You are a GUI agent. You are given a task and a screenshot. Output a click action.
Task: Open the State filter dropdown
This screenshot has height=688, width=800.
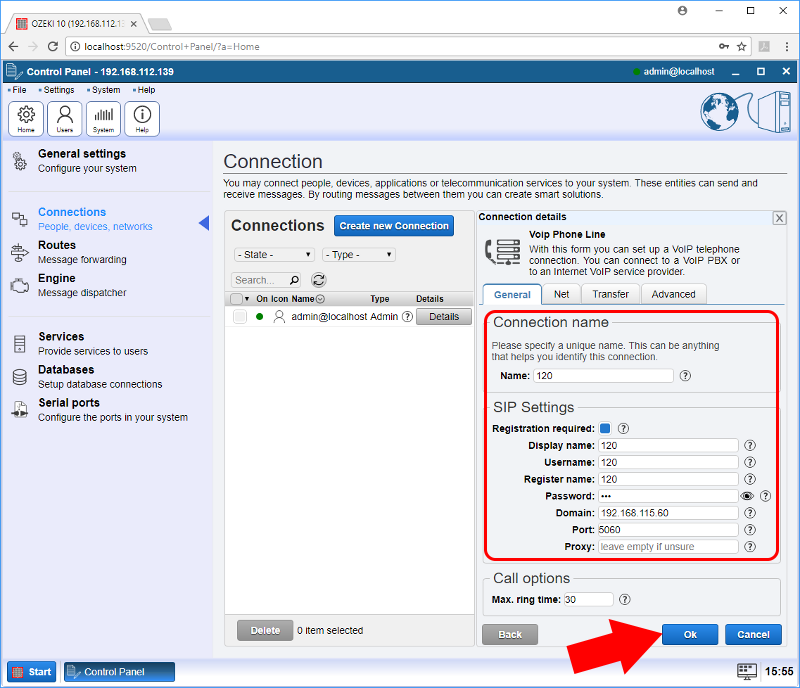pyautogui.click(x=273, y=254)
